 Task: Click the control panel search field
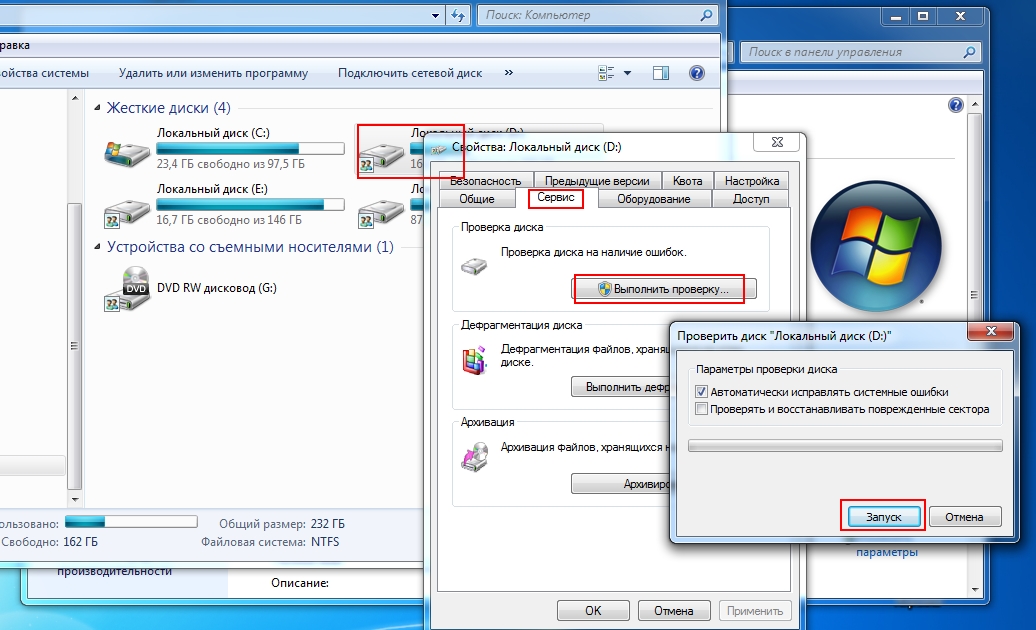click(850, 52)
